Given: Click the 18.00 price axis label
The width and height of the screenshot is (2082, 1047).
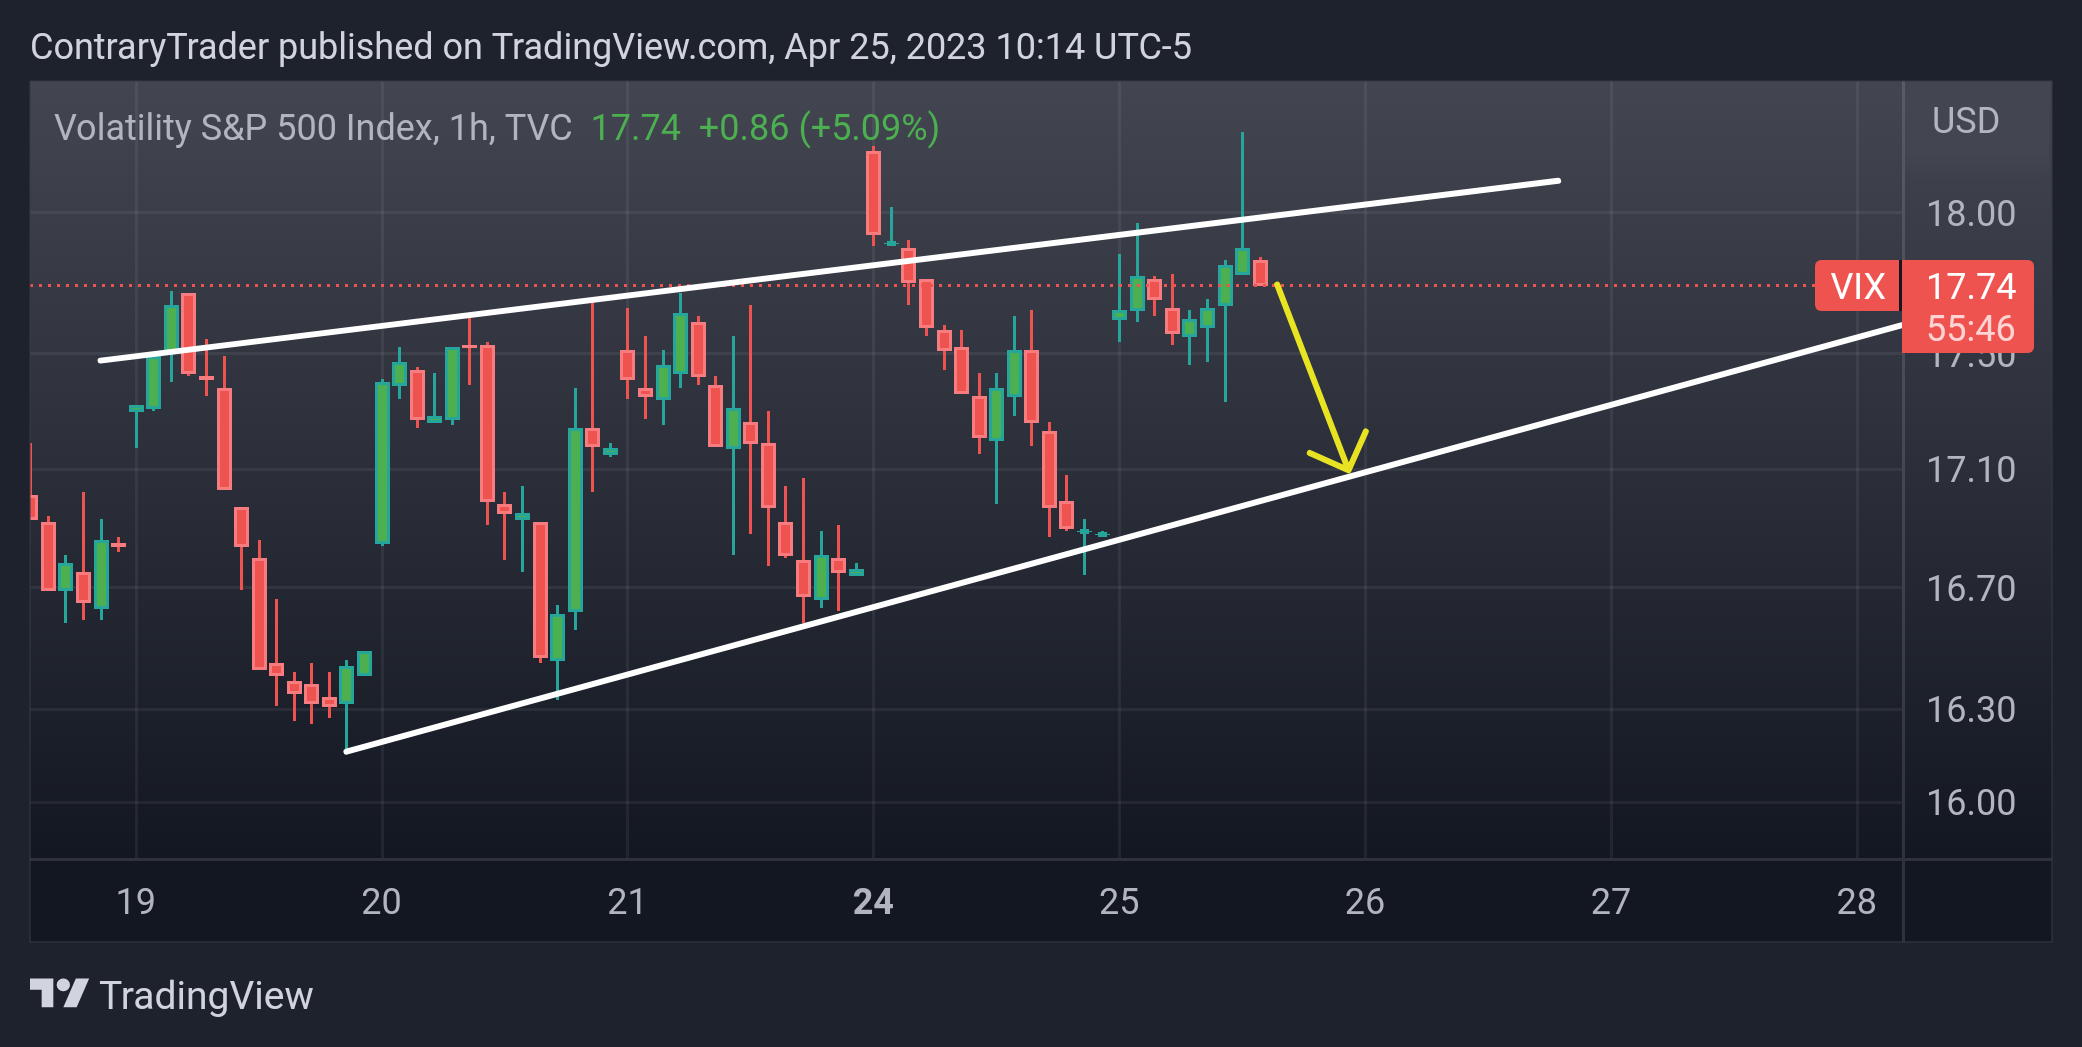Looking at the screenshot, I should click(x=1970, y=213).
